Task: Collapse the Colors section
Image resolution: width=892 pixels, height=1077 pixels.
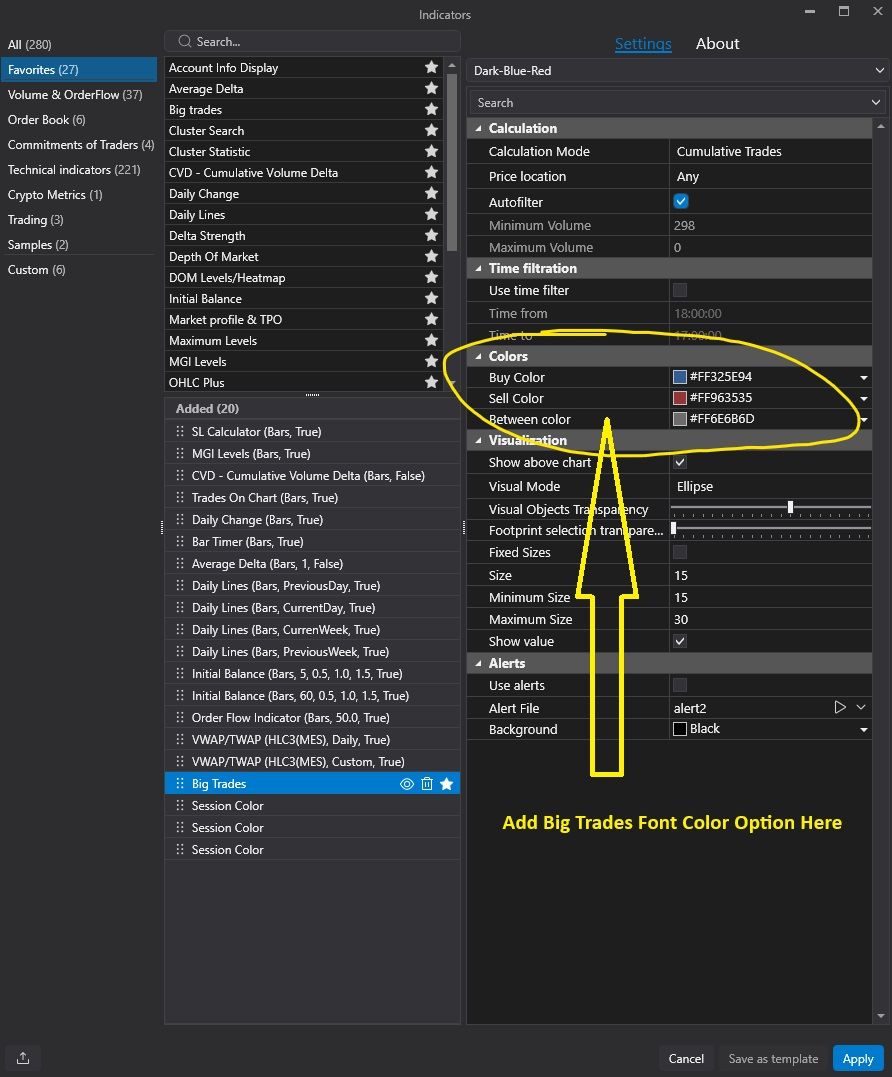Action: [479, 356]
